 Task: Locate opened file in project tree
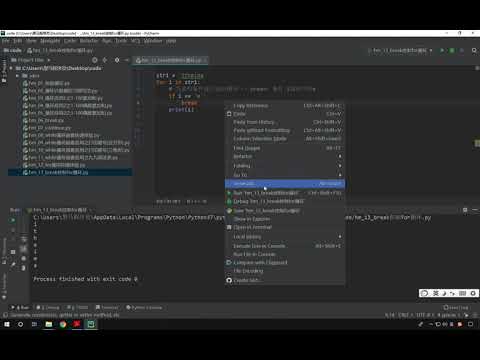click(95, 60)
